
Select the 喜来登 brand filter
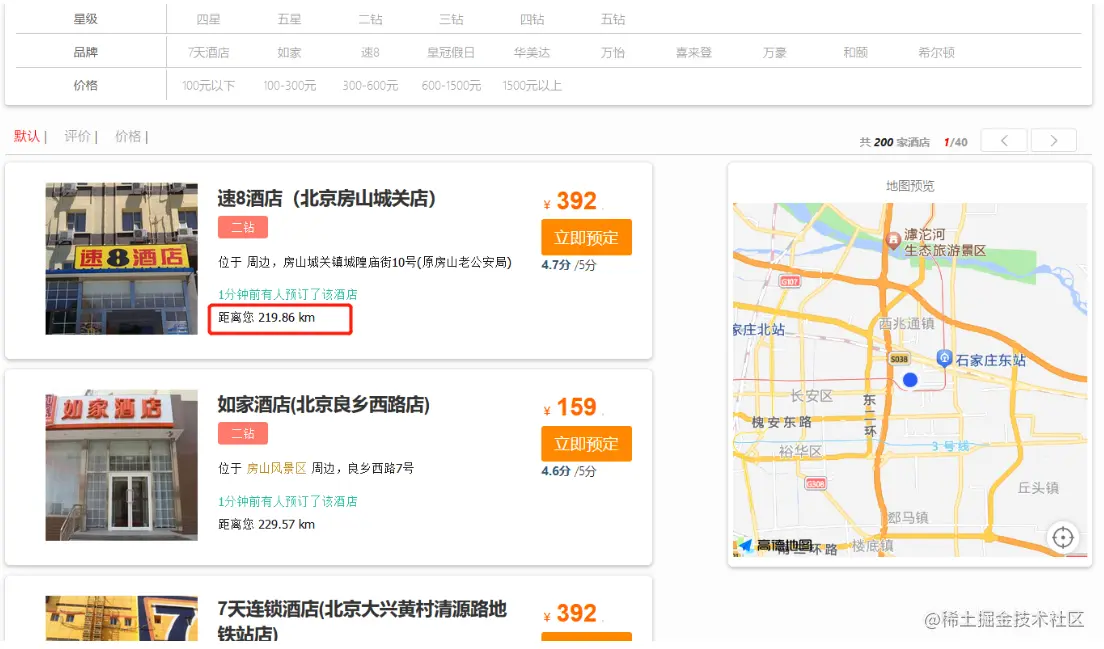tap(694, 53)
